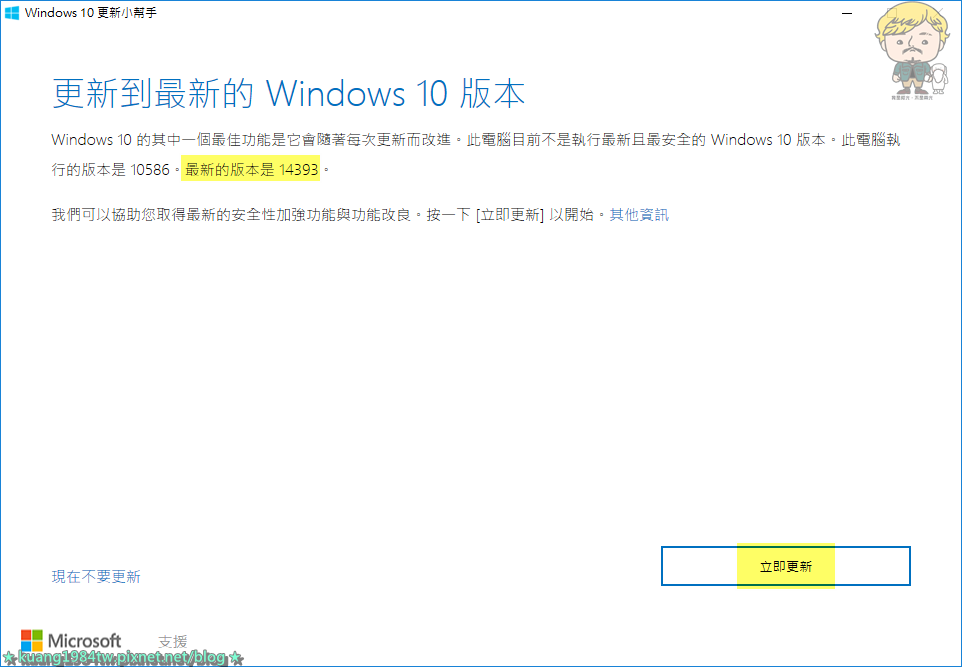Click the Microsoft wordmark text
Image resolution: width=962 pixels, height=667 pixels.
(85, 641)
